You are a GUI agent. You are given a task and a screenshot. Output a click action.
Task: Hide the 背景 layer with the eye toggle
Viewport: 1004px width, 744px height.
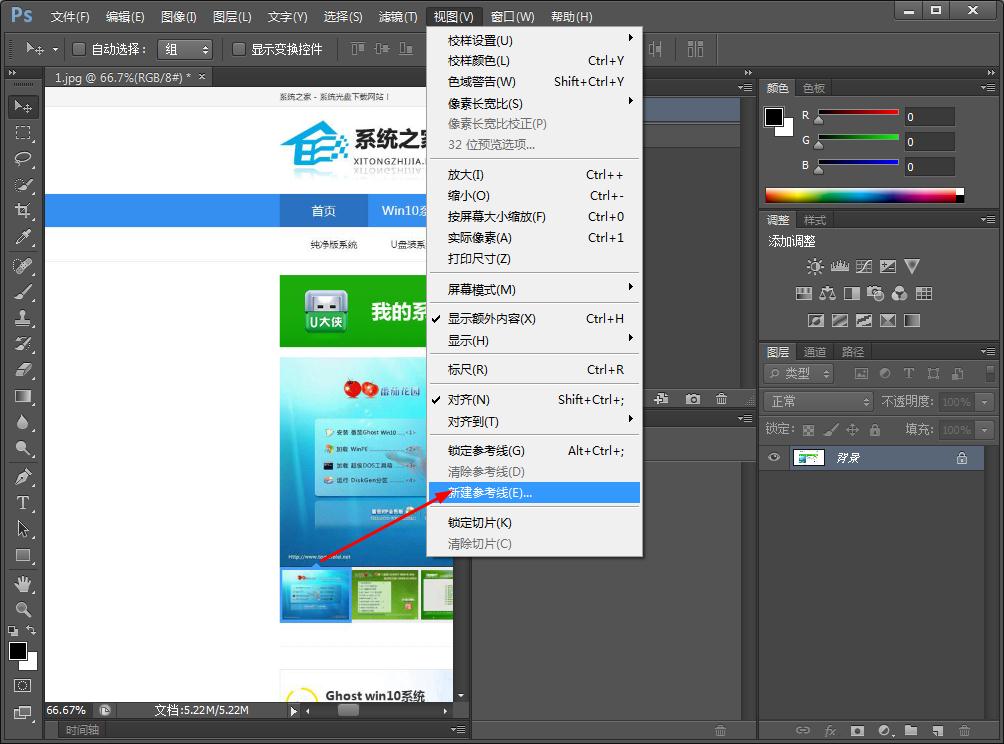tap(773, 457)
